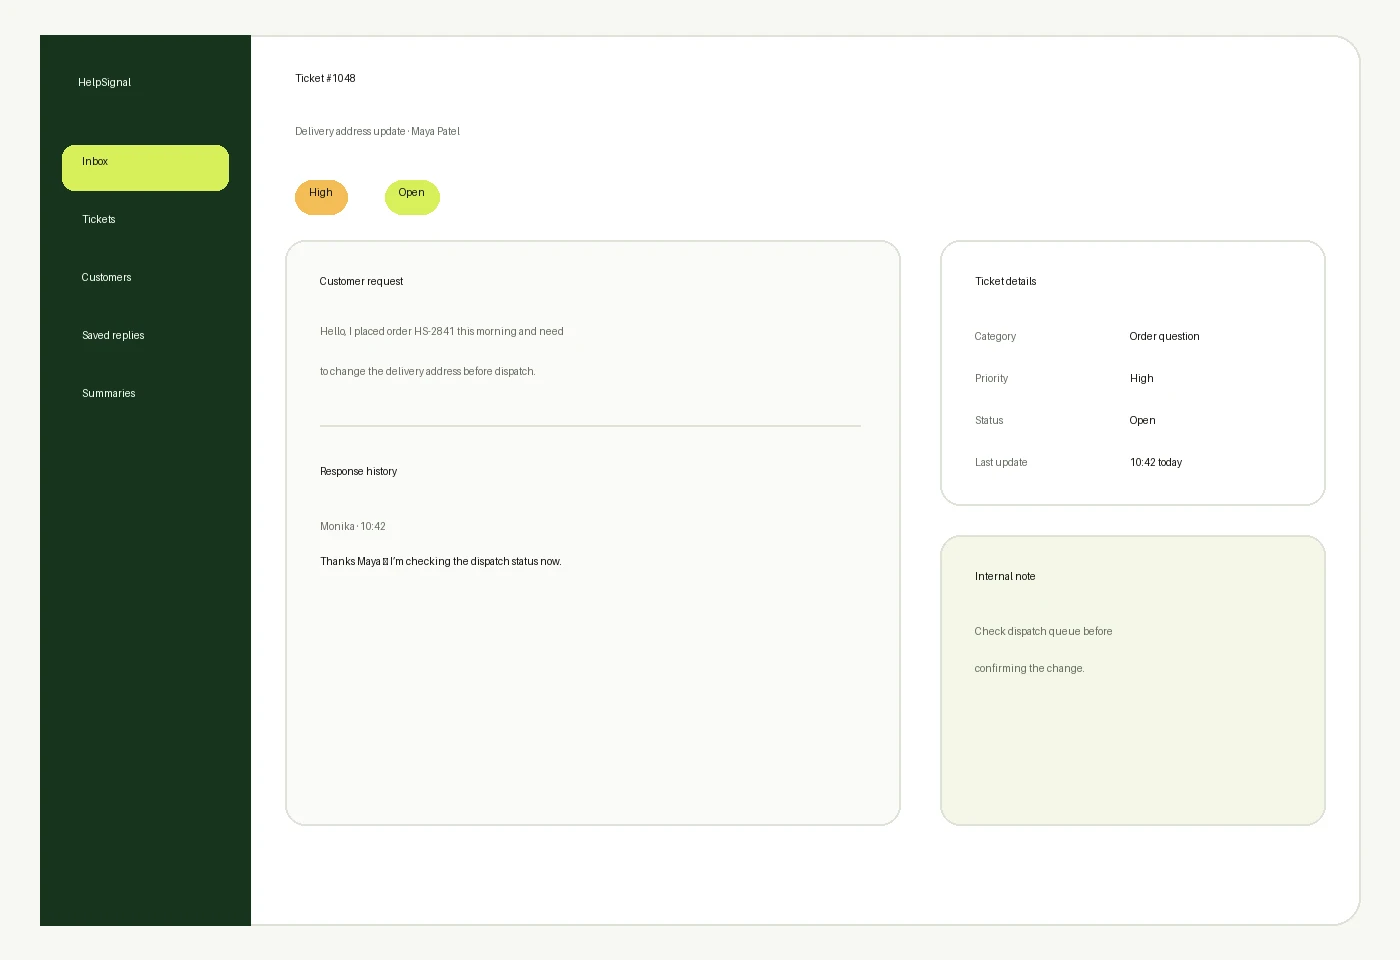Click 'to change the delivery address before dispatch.'
Viewport: 1400px width, 960px height.
(428, 371)
